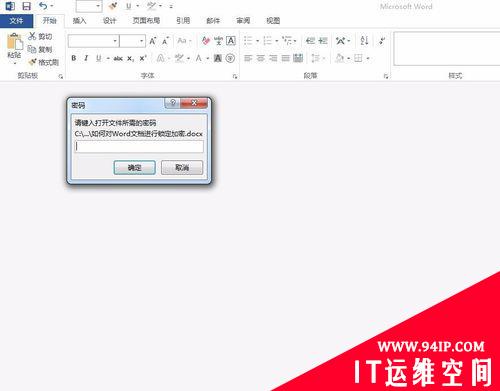Open the Numbering dropdown arrow
The height and width of the screenshot is (391, 500).
(x=277, y=41)
